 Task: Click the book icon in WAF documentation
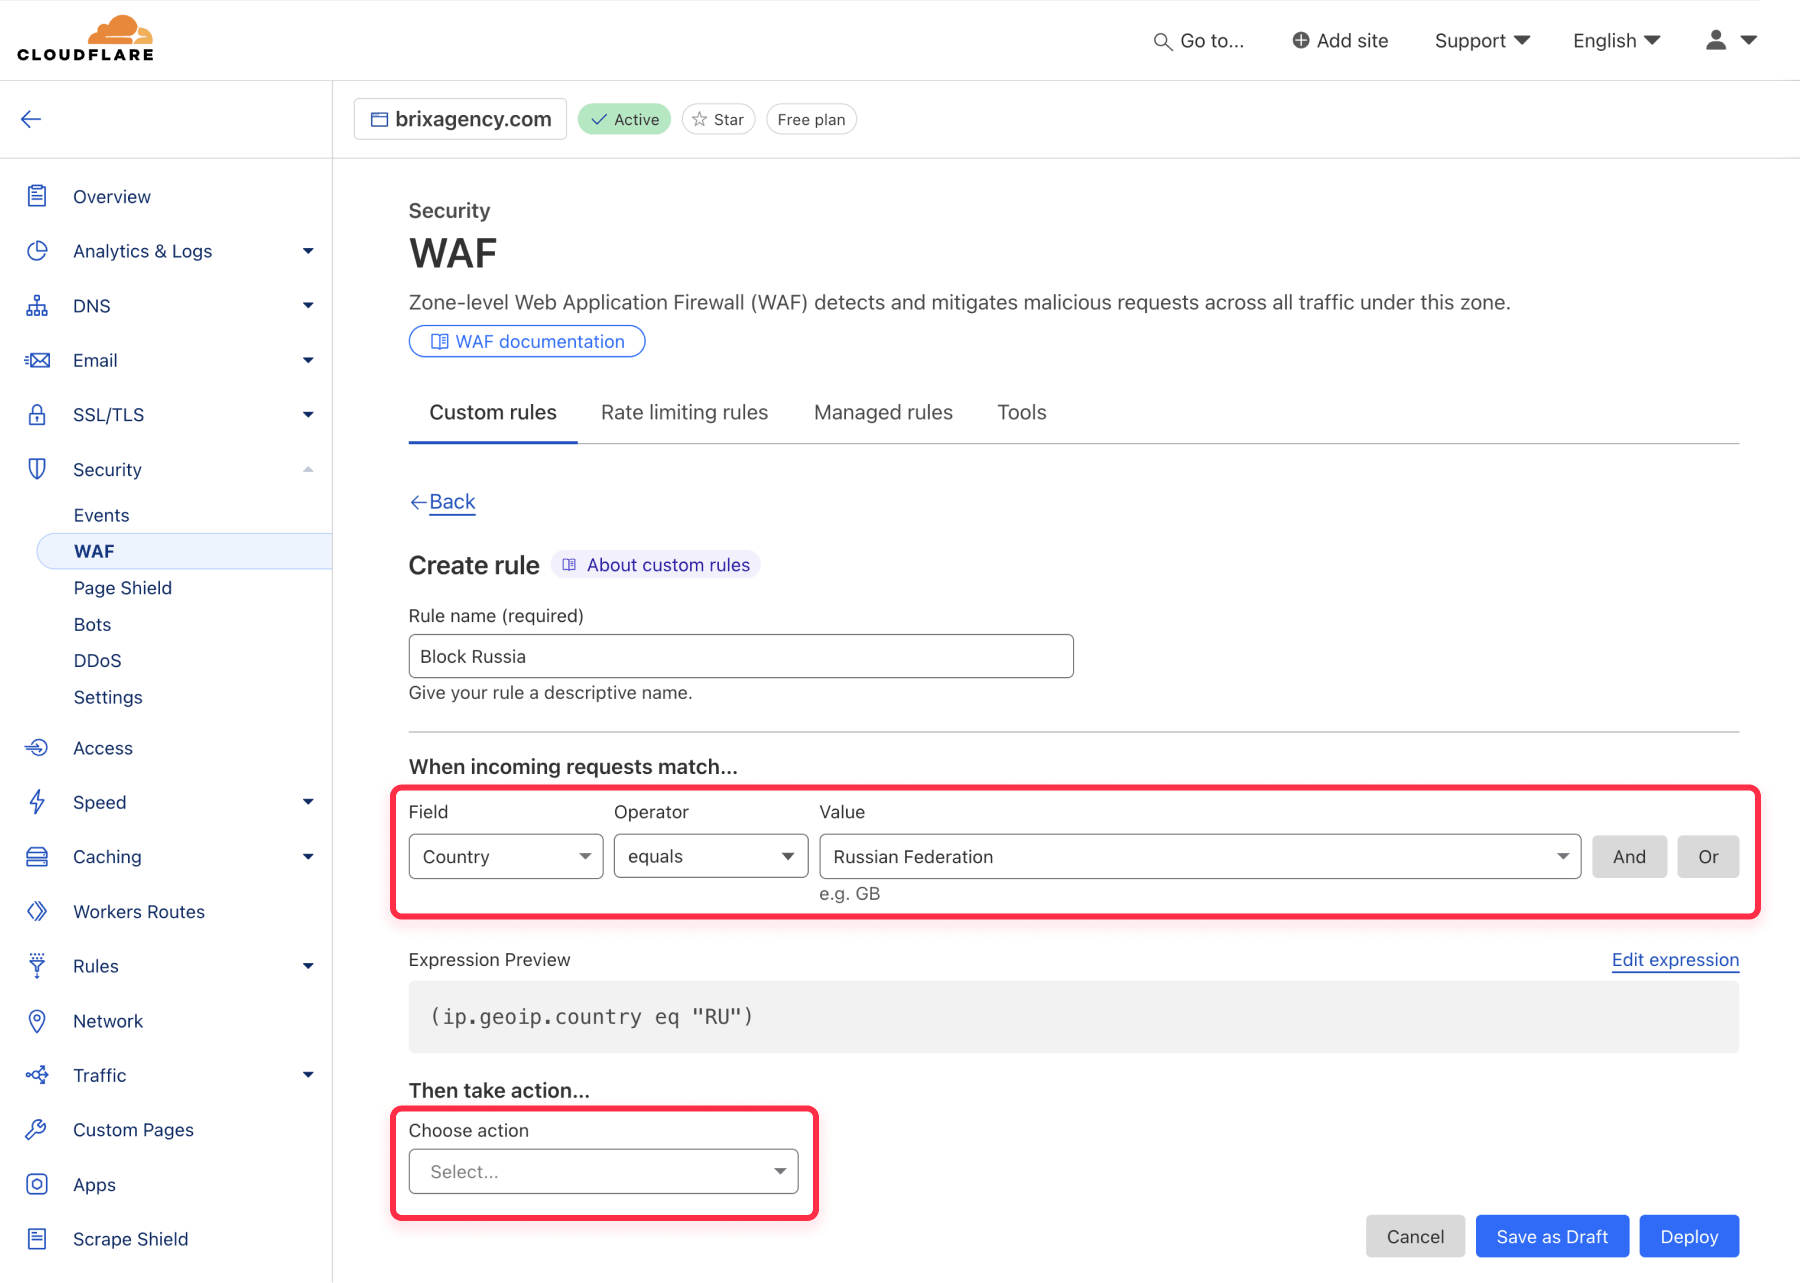click(x=439, y=342)
